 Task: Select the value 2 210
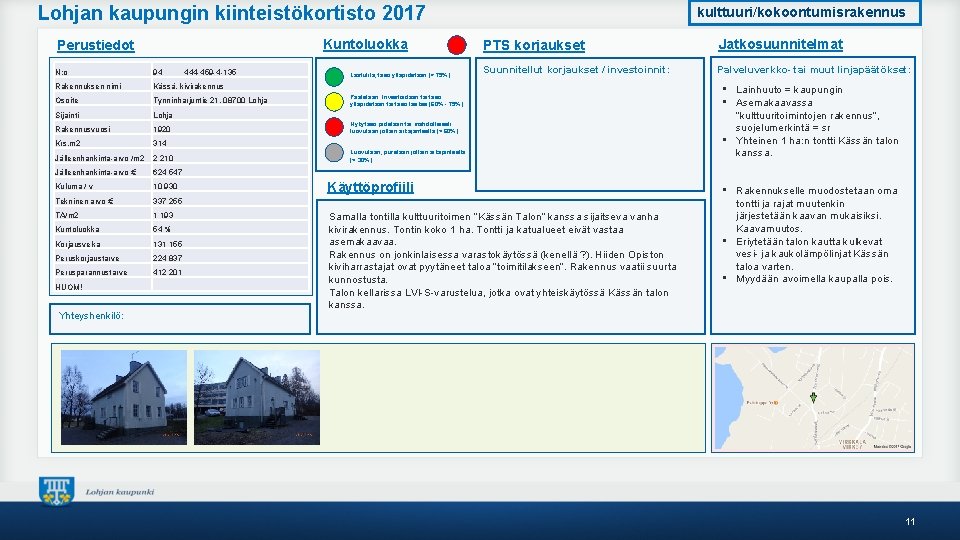click(163, 158)
